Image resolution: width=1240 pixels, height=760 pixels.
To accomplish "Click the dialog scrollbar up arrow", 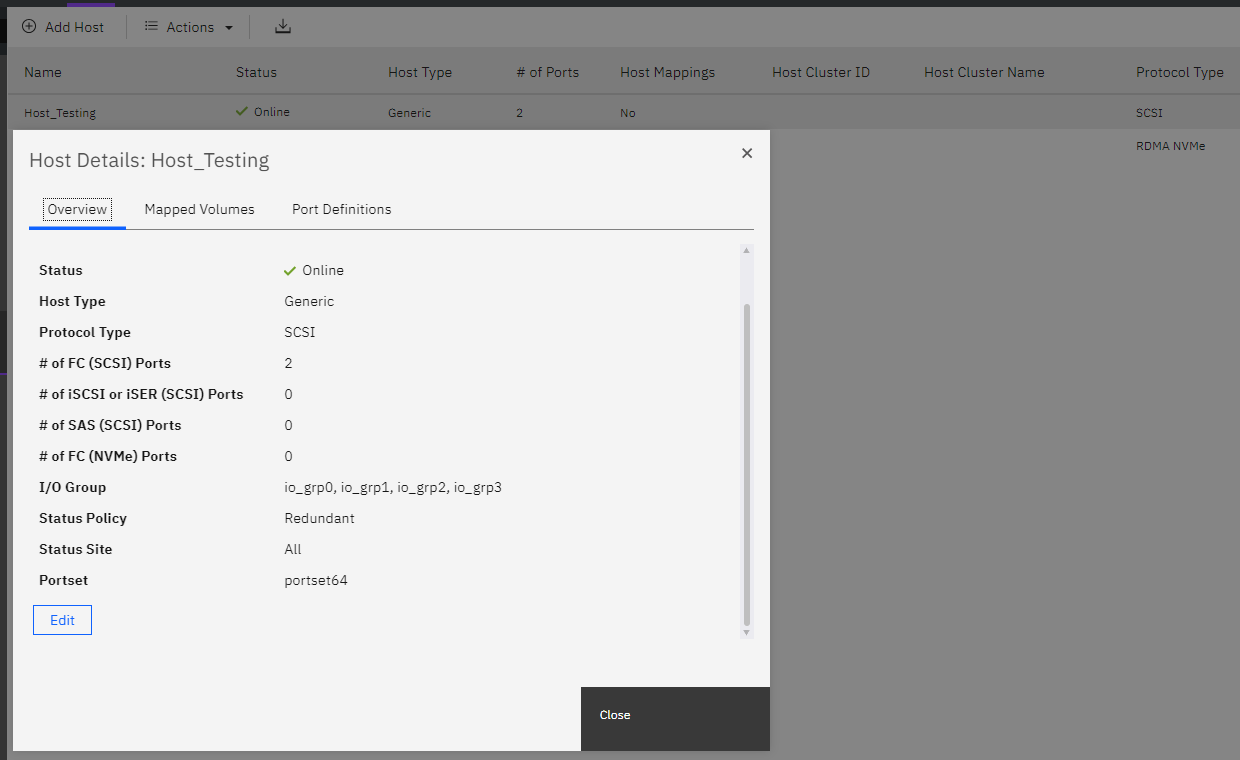I will point(746,251).
